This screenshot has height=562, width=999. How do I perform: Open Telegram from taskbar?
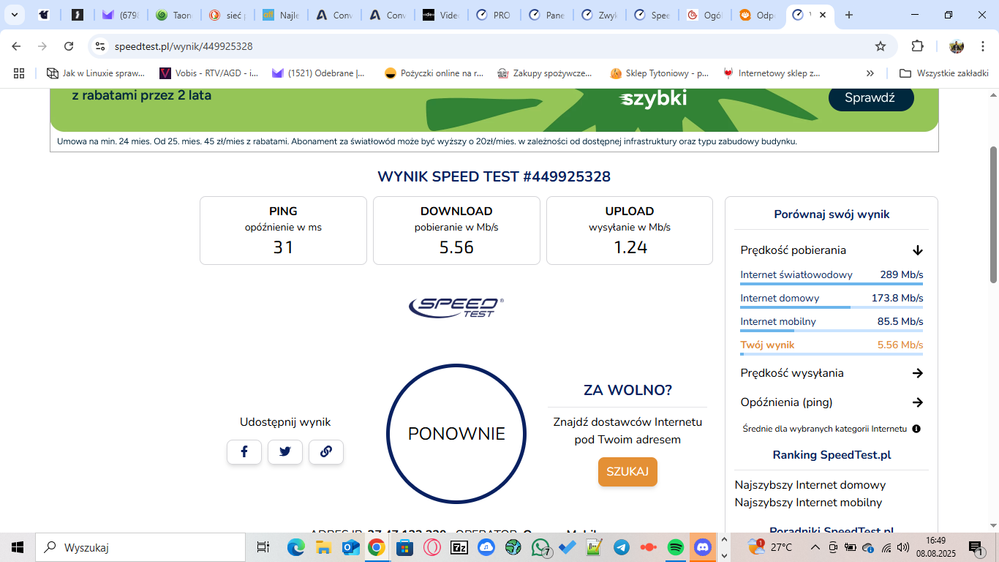pos(621,547)
